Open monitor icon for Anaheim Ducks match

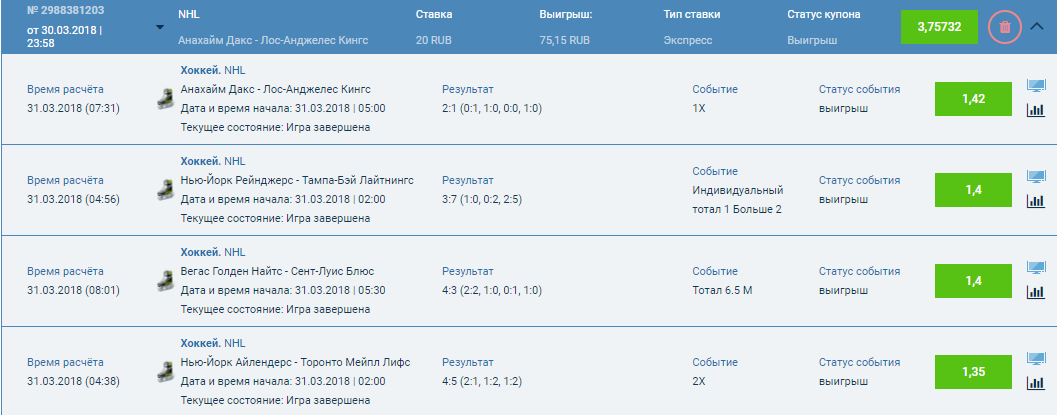[1036, 87]
